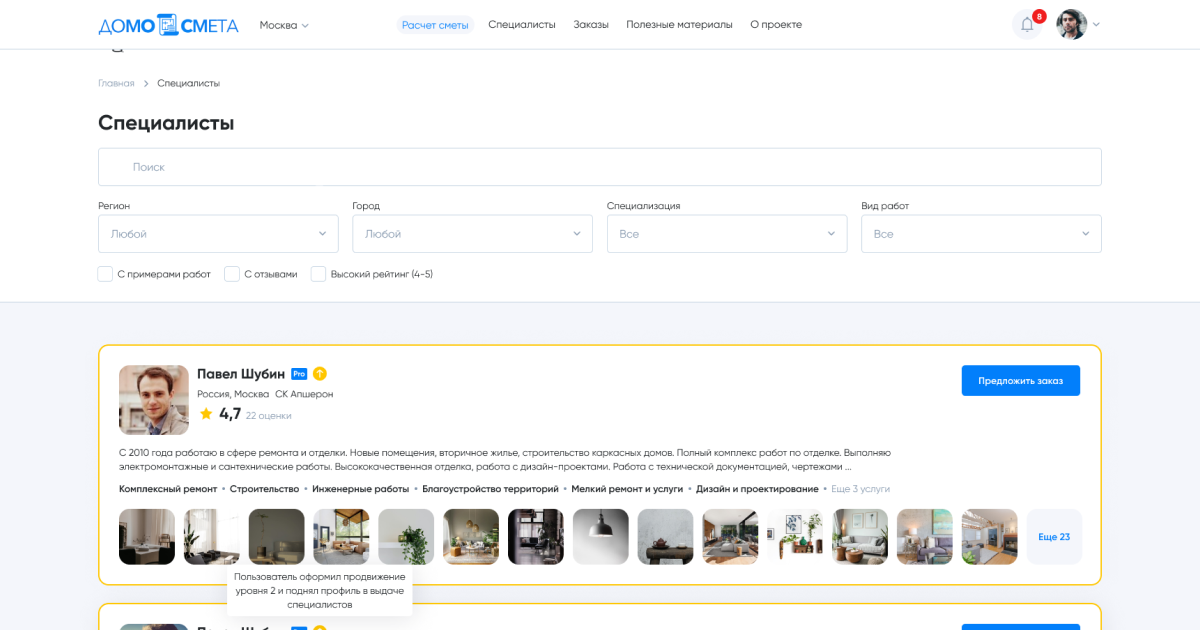The image size is (1200, 630).
Task: Click the "СК Апшерон" company text
Action: tap(304, 394)
